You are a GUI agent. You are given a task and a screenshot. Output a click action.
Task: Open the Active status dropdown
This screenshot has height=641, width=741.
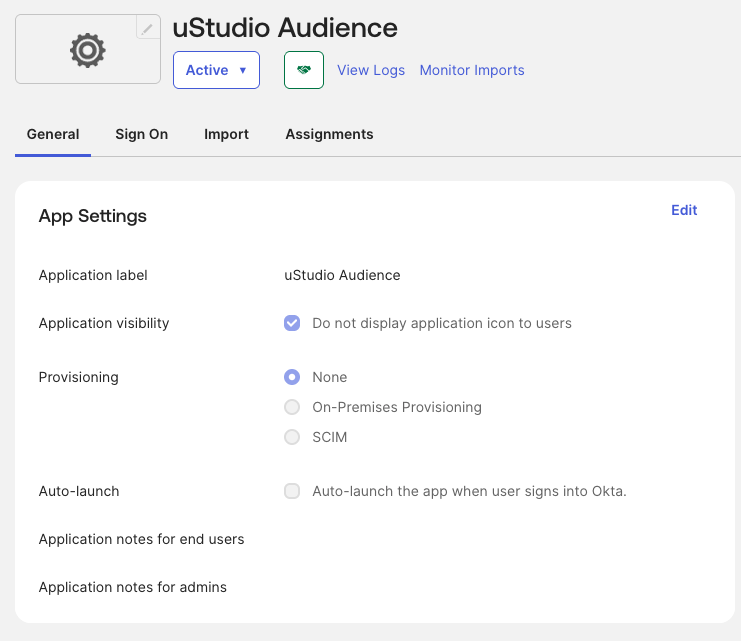tap(216, 70)
